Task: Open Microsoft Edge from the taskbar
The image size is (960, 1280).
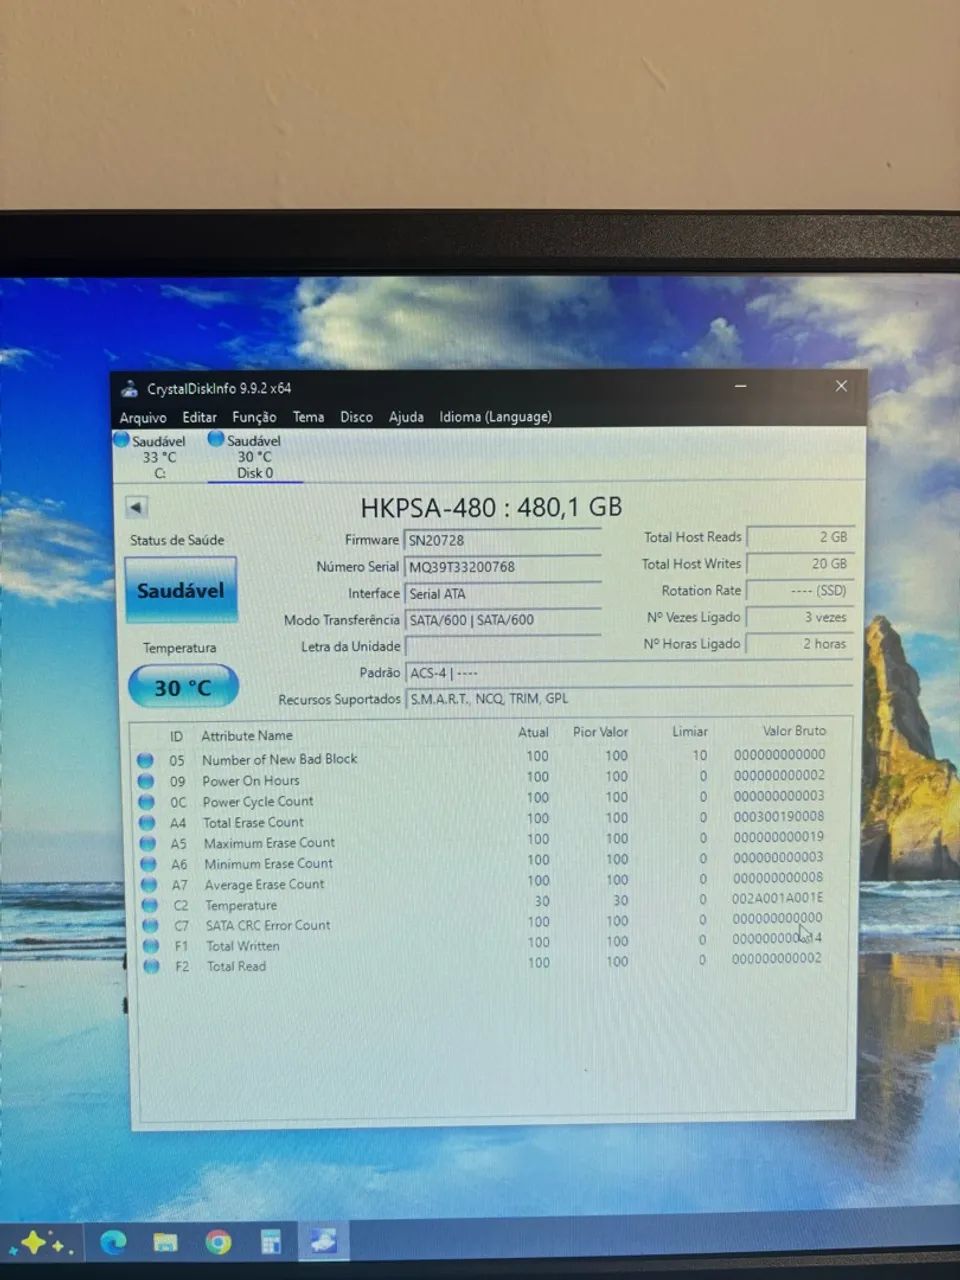Action: click(x=113, y=1242)
